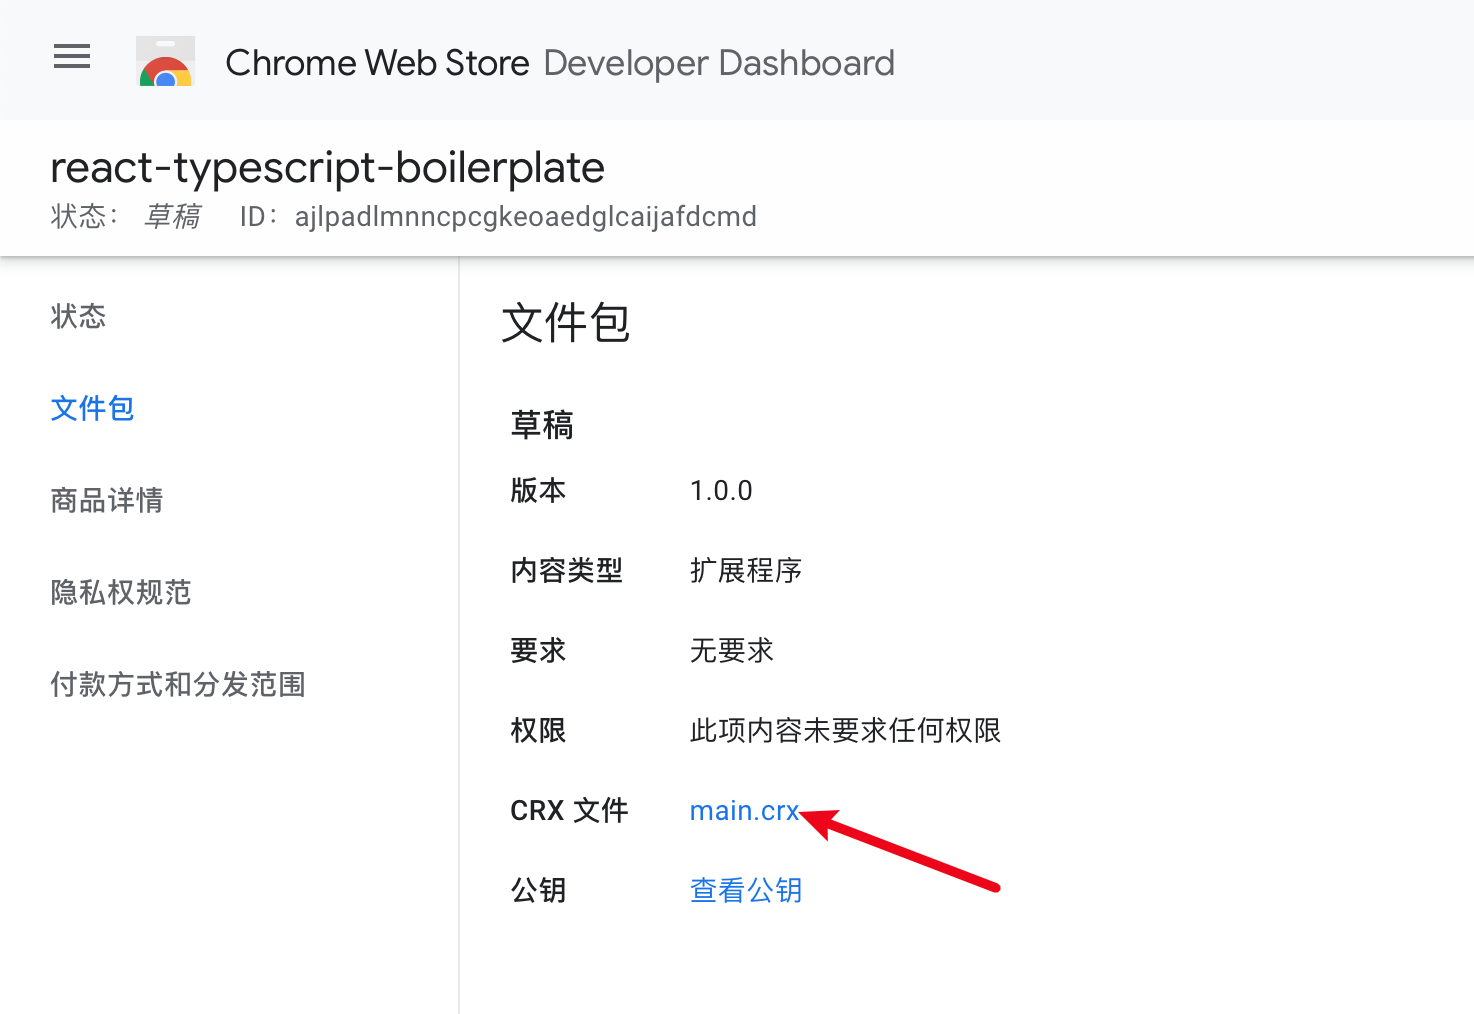Download the main.crx file link

coord(744,810)
